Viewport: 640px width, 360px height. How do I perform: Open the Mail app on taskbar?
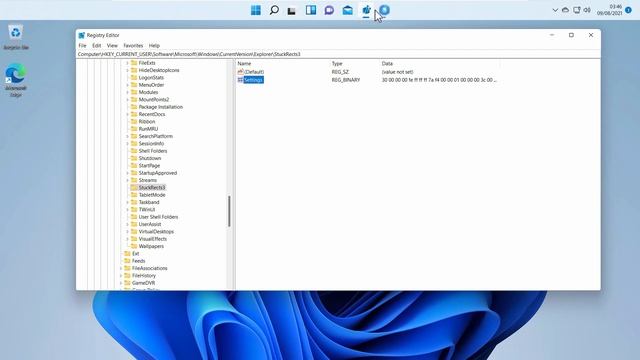pyautogui.click(x=348, y=10)
